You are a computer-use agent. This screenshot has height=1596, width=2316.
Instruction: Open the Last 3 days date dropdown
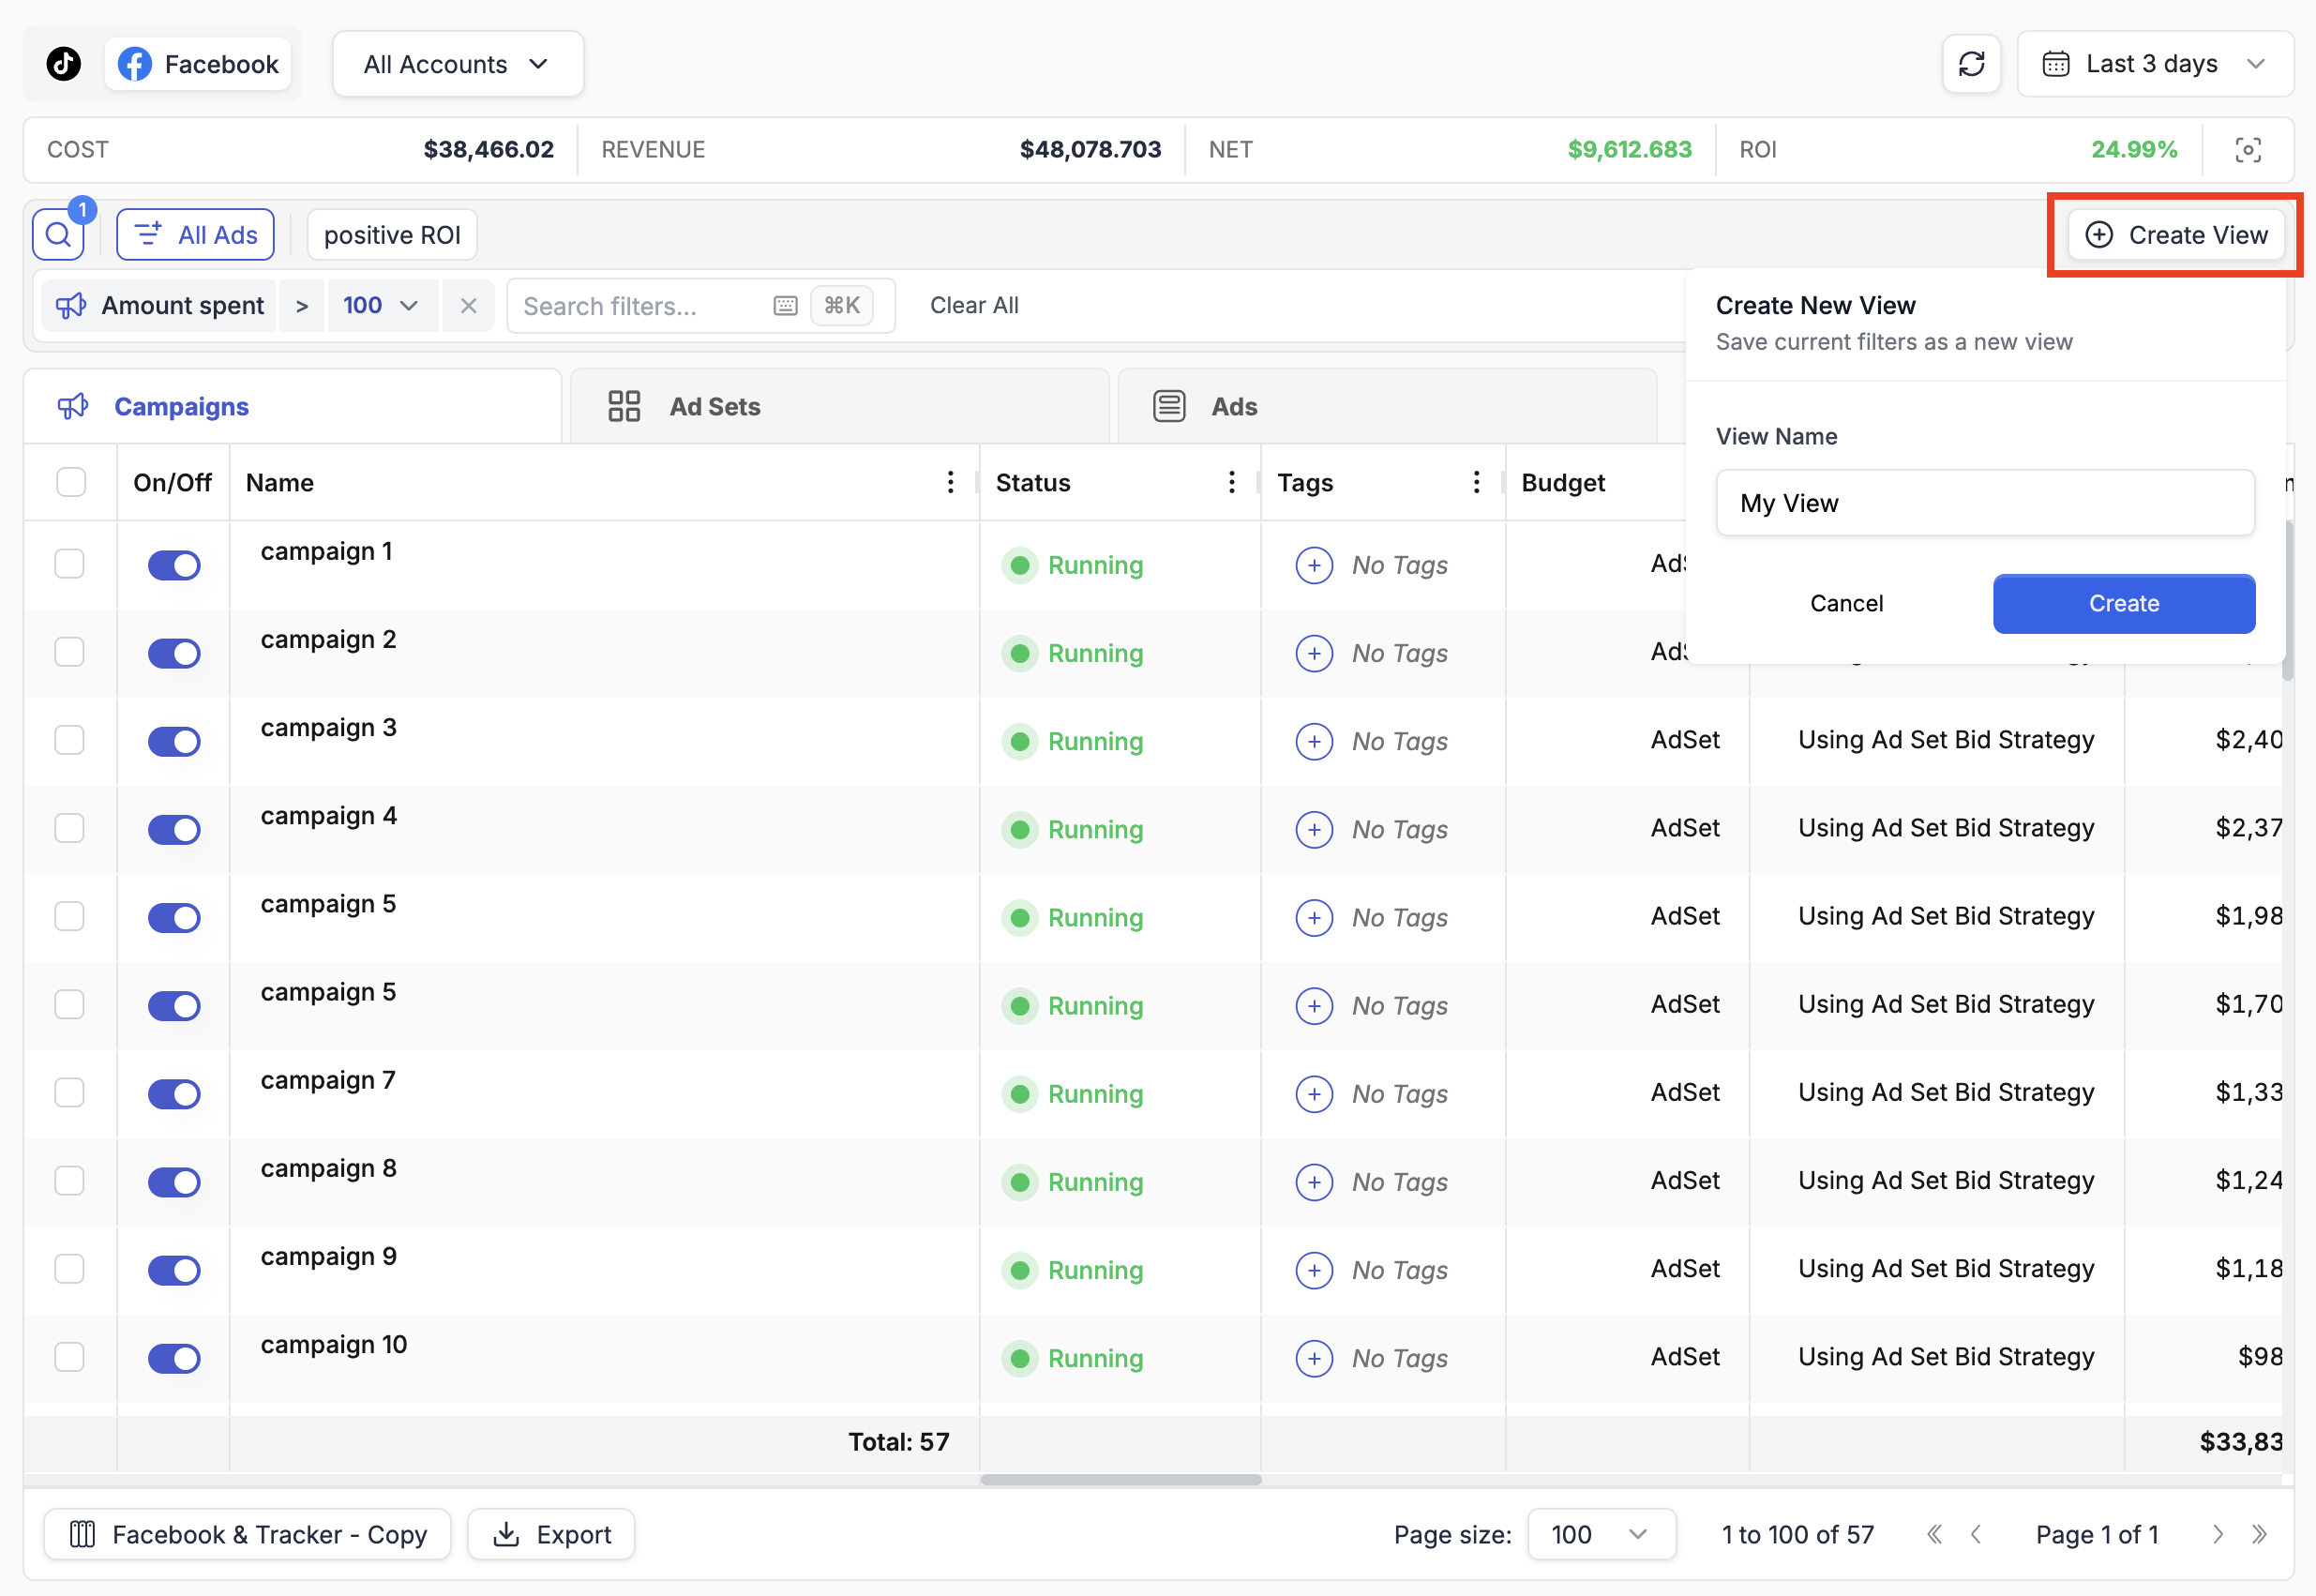[2154, 64]
